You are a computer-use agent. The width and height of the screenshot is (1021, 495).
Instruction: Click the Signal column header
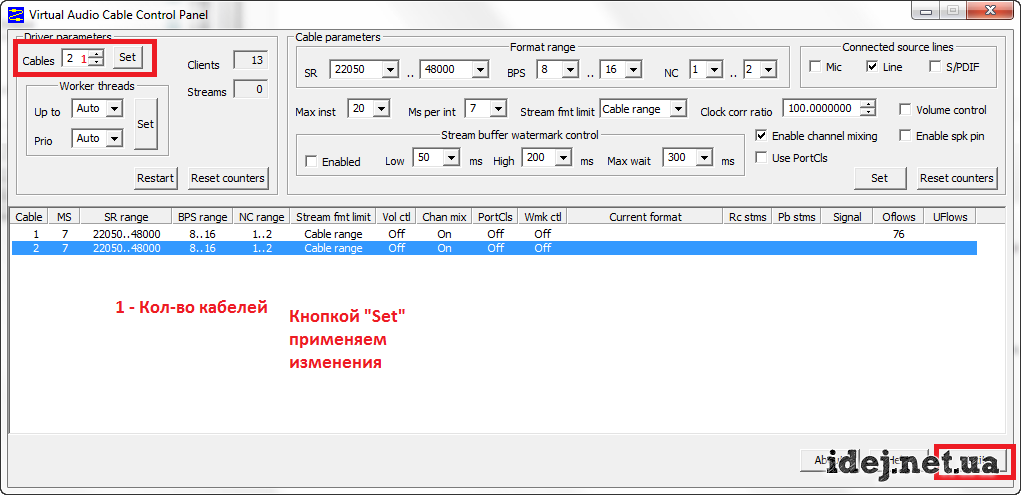[847, 217]
